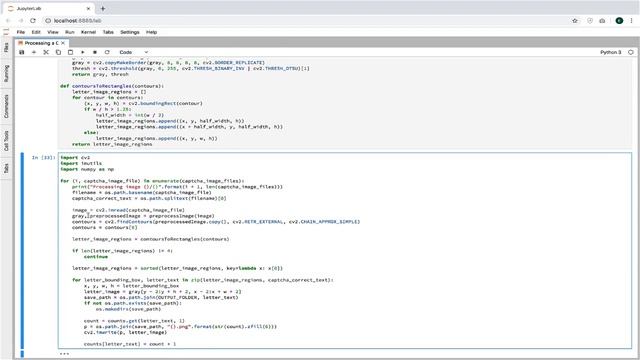Click the 'return gray, thresh' line
The height and width of the screenshot is (360, 640).
[x=100, y=74]
